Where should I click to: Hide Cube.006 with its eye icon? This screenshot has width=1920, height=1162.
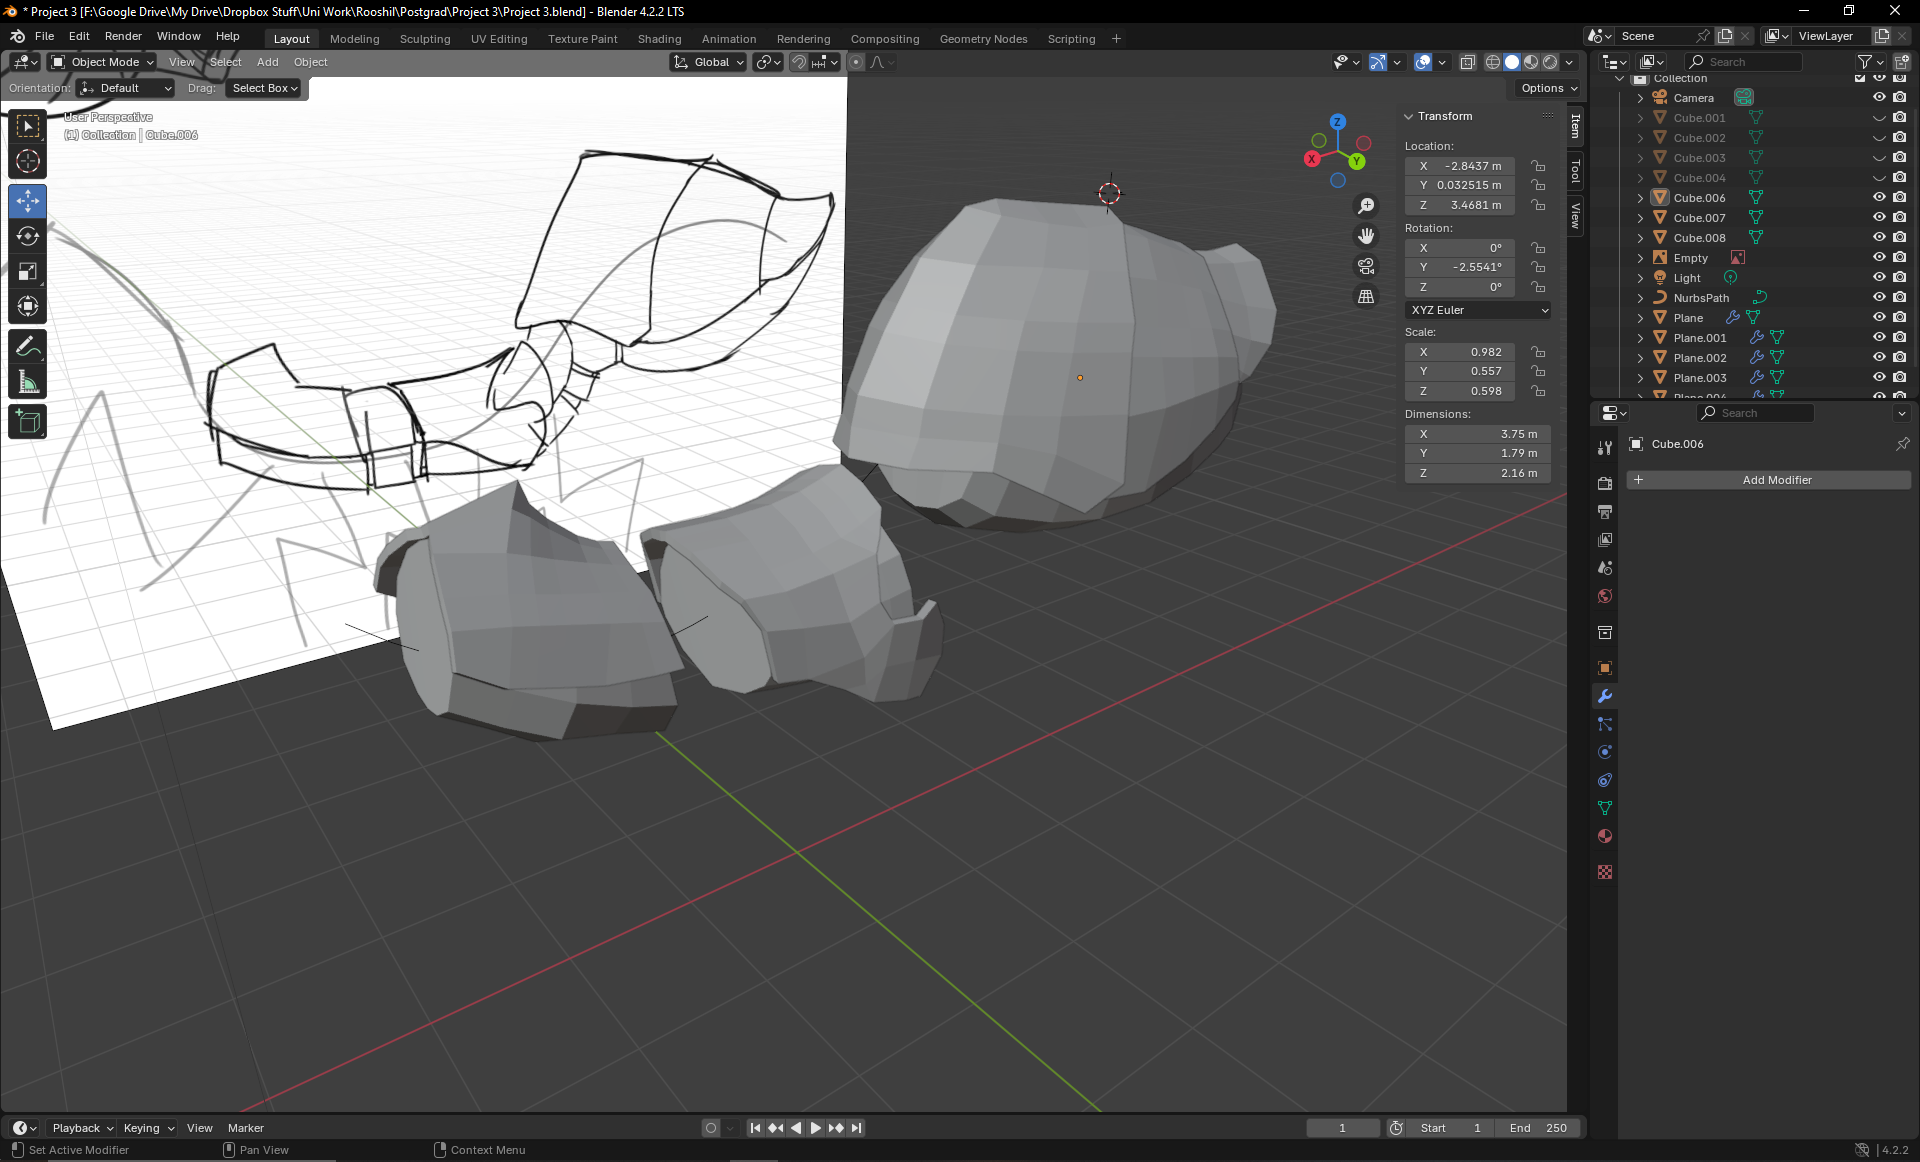[x=1879, y=198]
